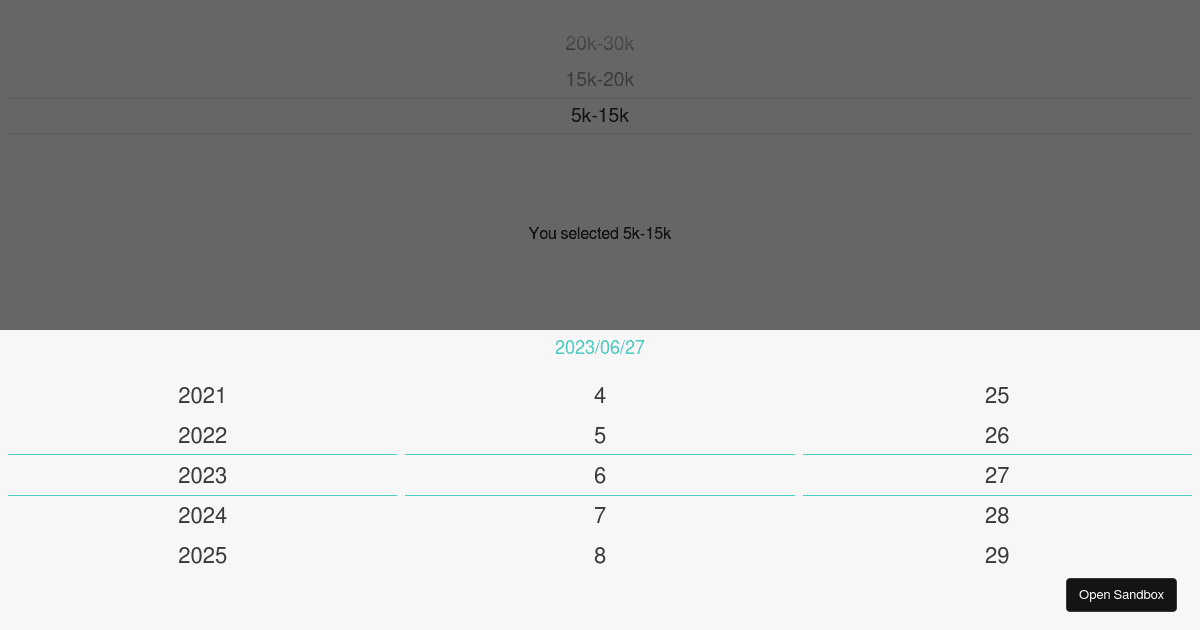Screen dimensions: 1200x630
Task: Select month 8 at the column bottom
Action: (600, 556)
